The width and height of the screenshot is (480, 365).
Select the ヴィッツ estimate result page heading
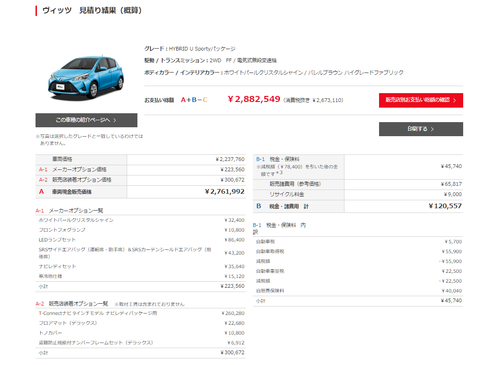[x=92, y=11]
